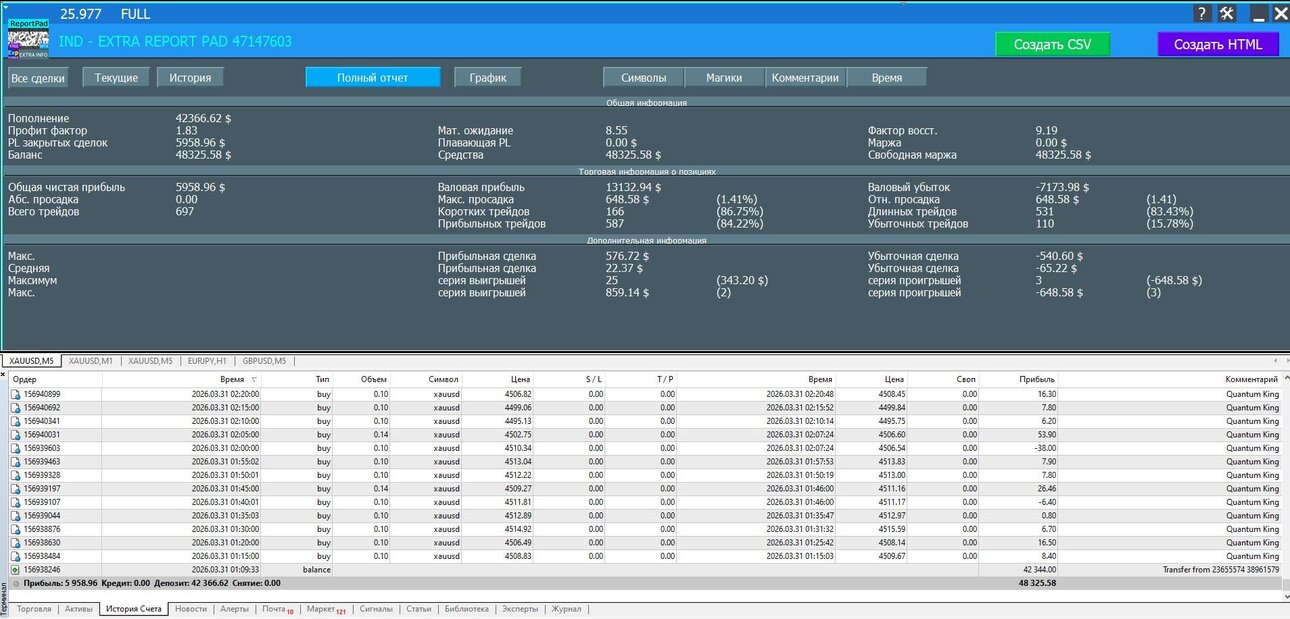
Task: Create CSV report with Создать CSV
Action: 1052,44
